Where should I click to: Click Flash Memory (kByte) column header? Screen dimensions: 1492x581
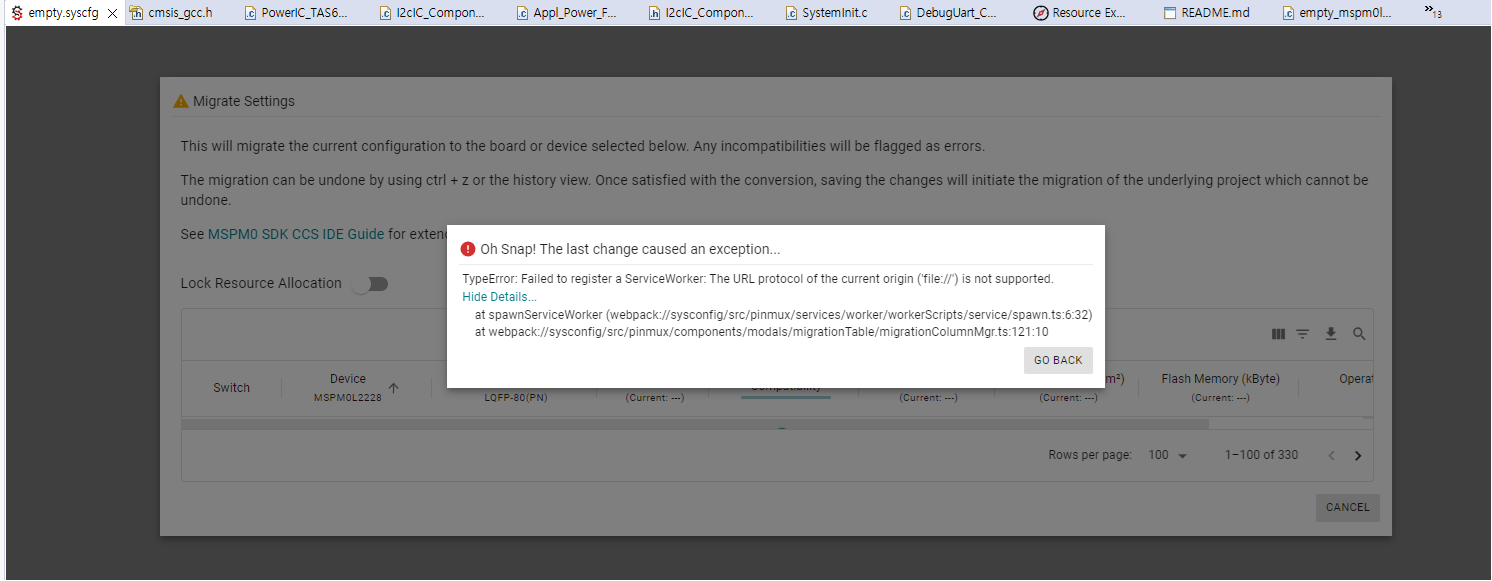point(1220,379)
